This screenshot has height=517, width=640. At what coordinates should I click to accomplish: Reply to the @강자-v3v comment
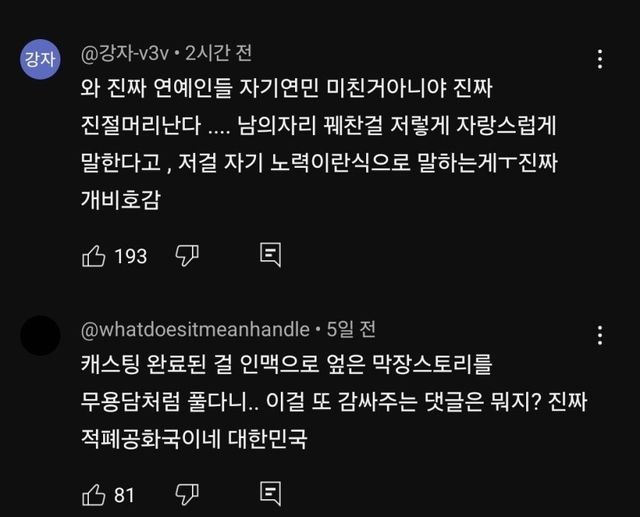(269, 256)
